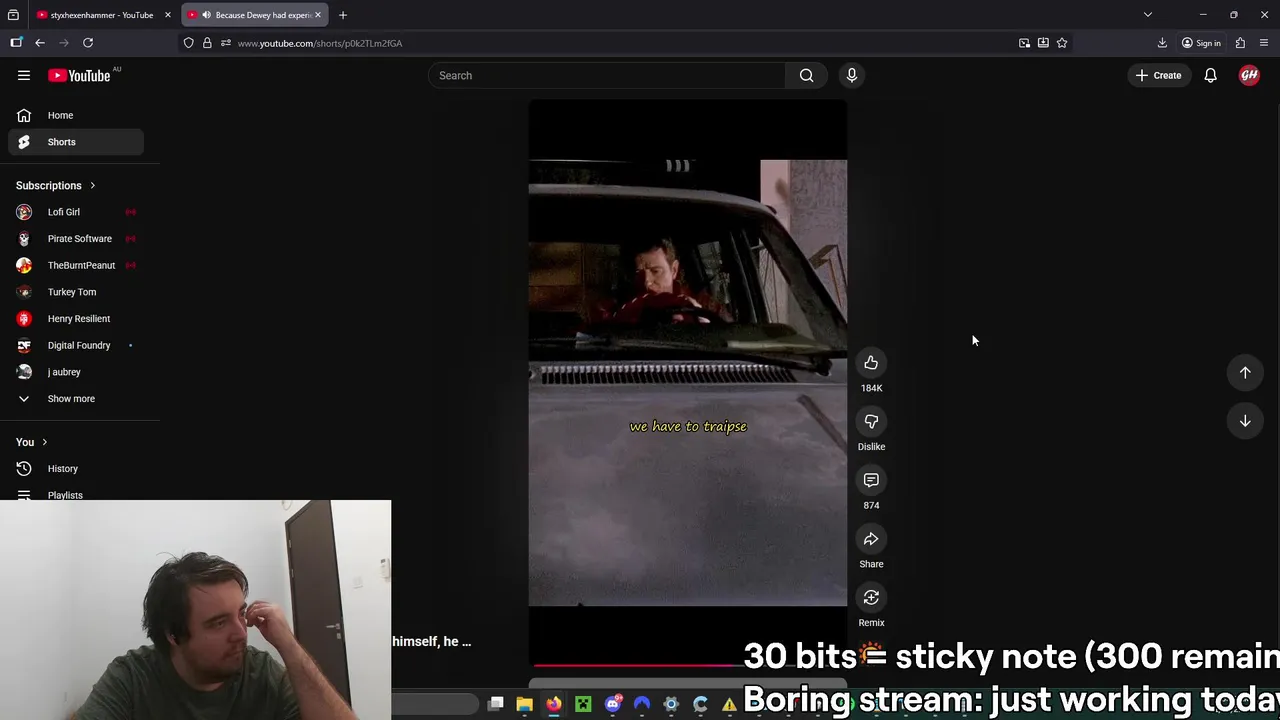
Task: Open browser extensions puzzle icon
Action: tap(1240, 43)
